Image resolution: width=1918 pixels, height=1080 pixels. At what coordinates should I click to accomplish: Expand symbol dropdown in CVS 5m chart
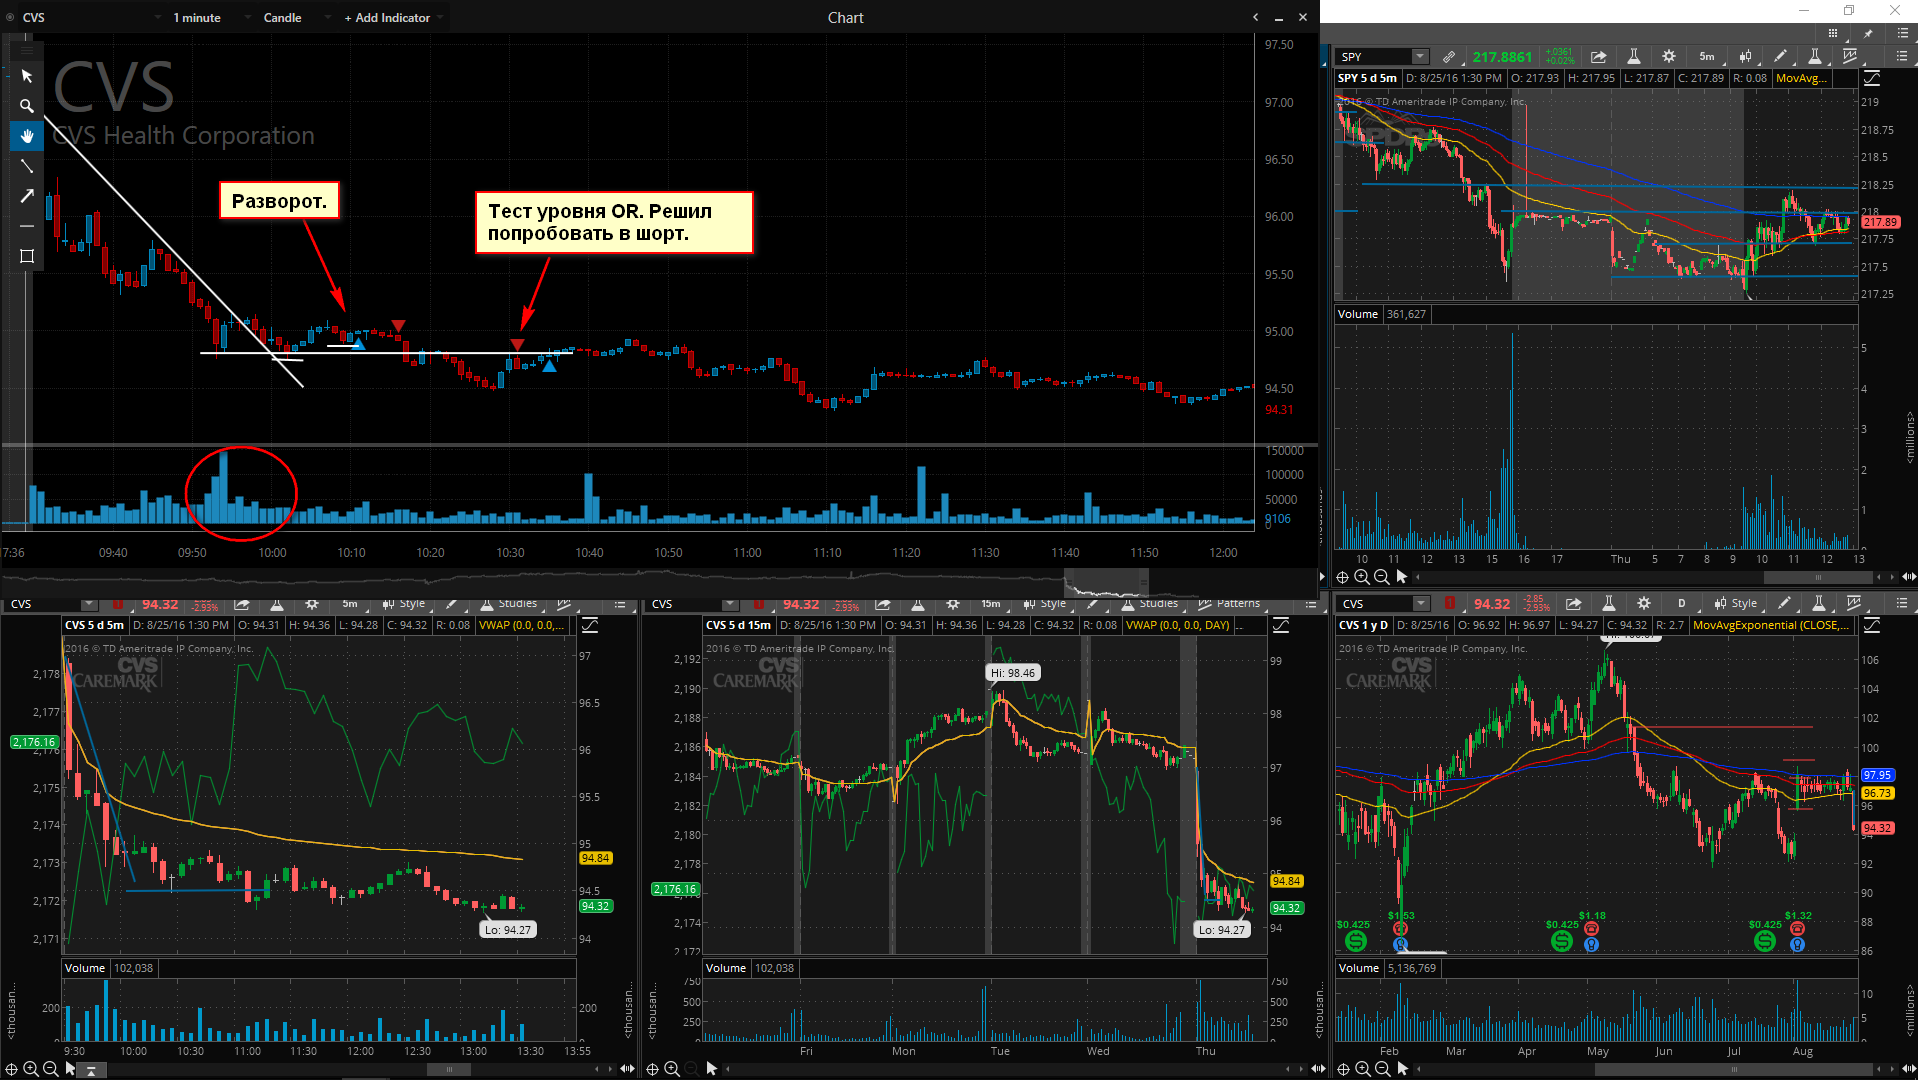[89, 604]
